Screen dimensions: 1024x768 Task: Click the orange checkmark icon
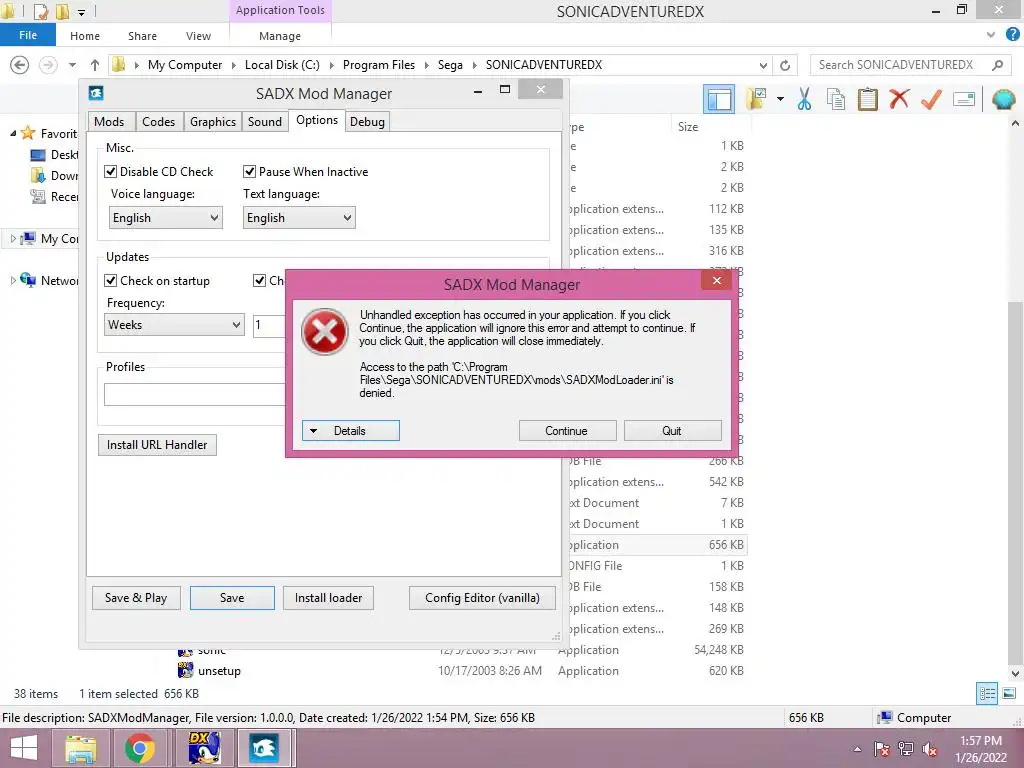click(x=931, y=99)
